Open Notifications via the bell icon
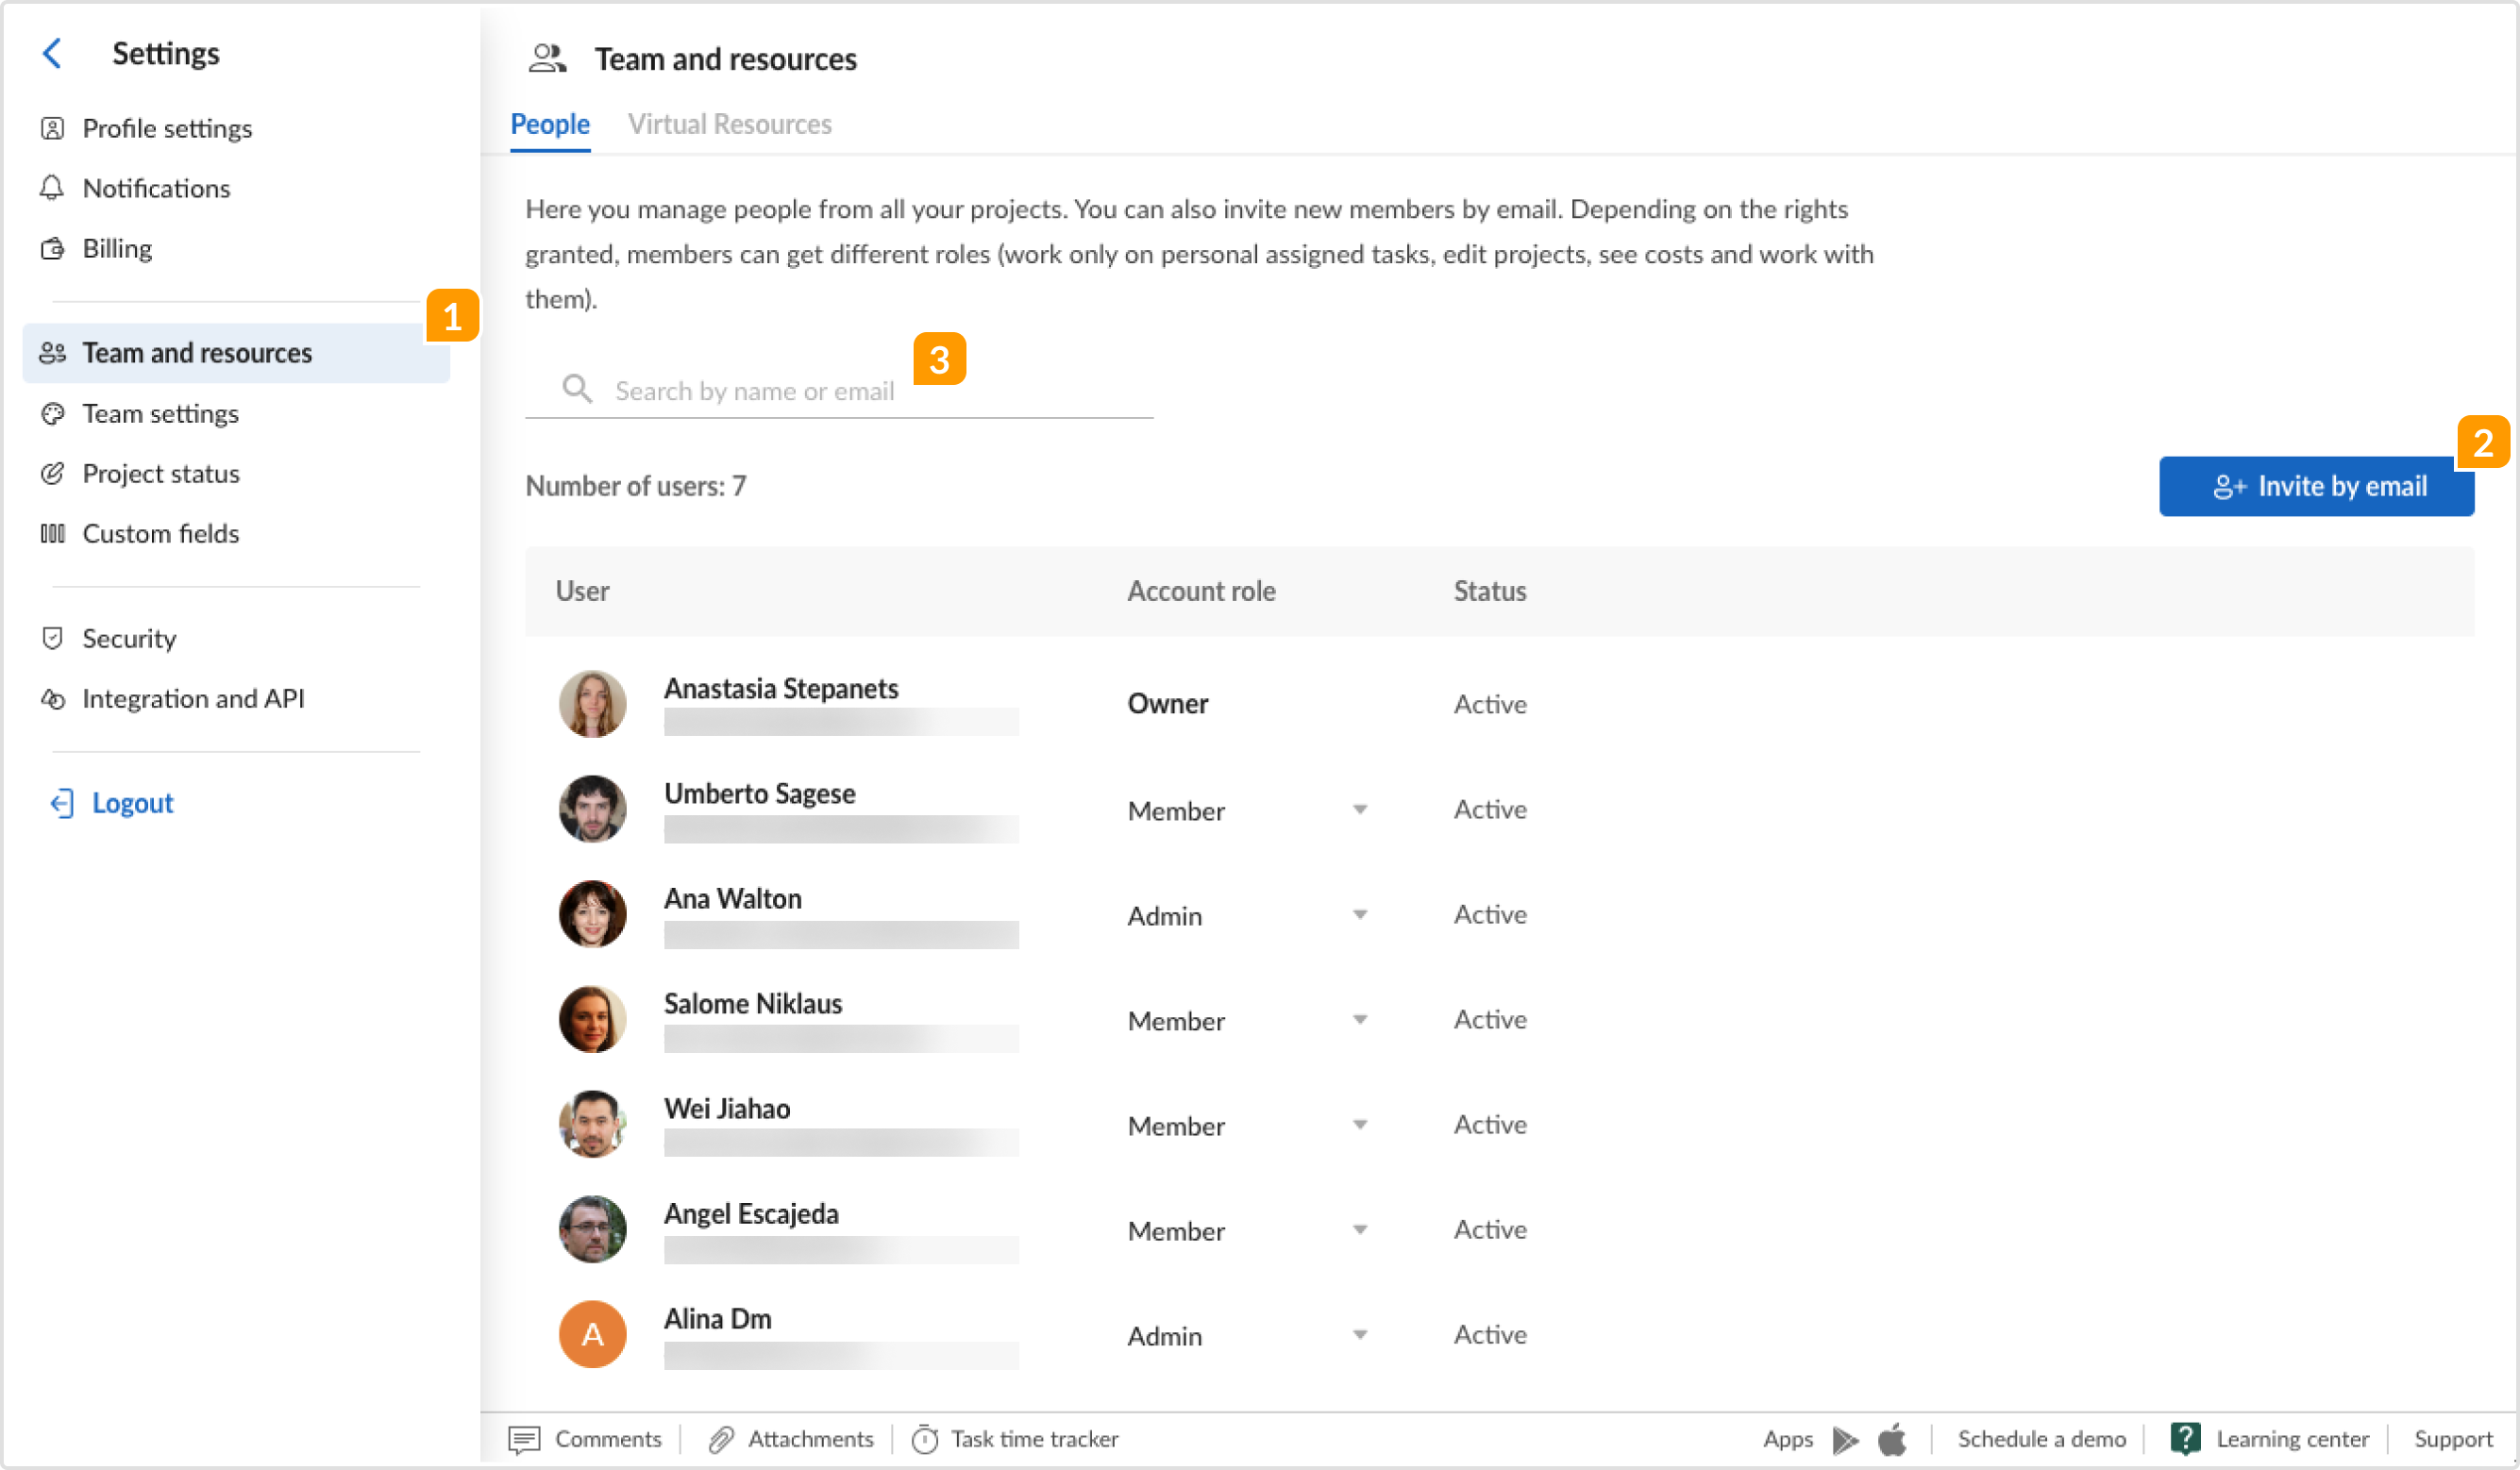 point(53,188)
